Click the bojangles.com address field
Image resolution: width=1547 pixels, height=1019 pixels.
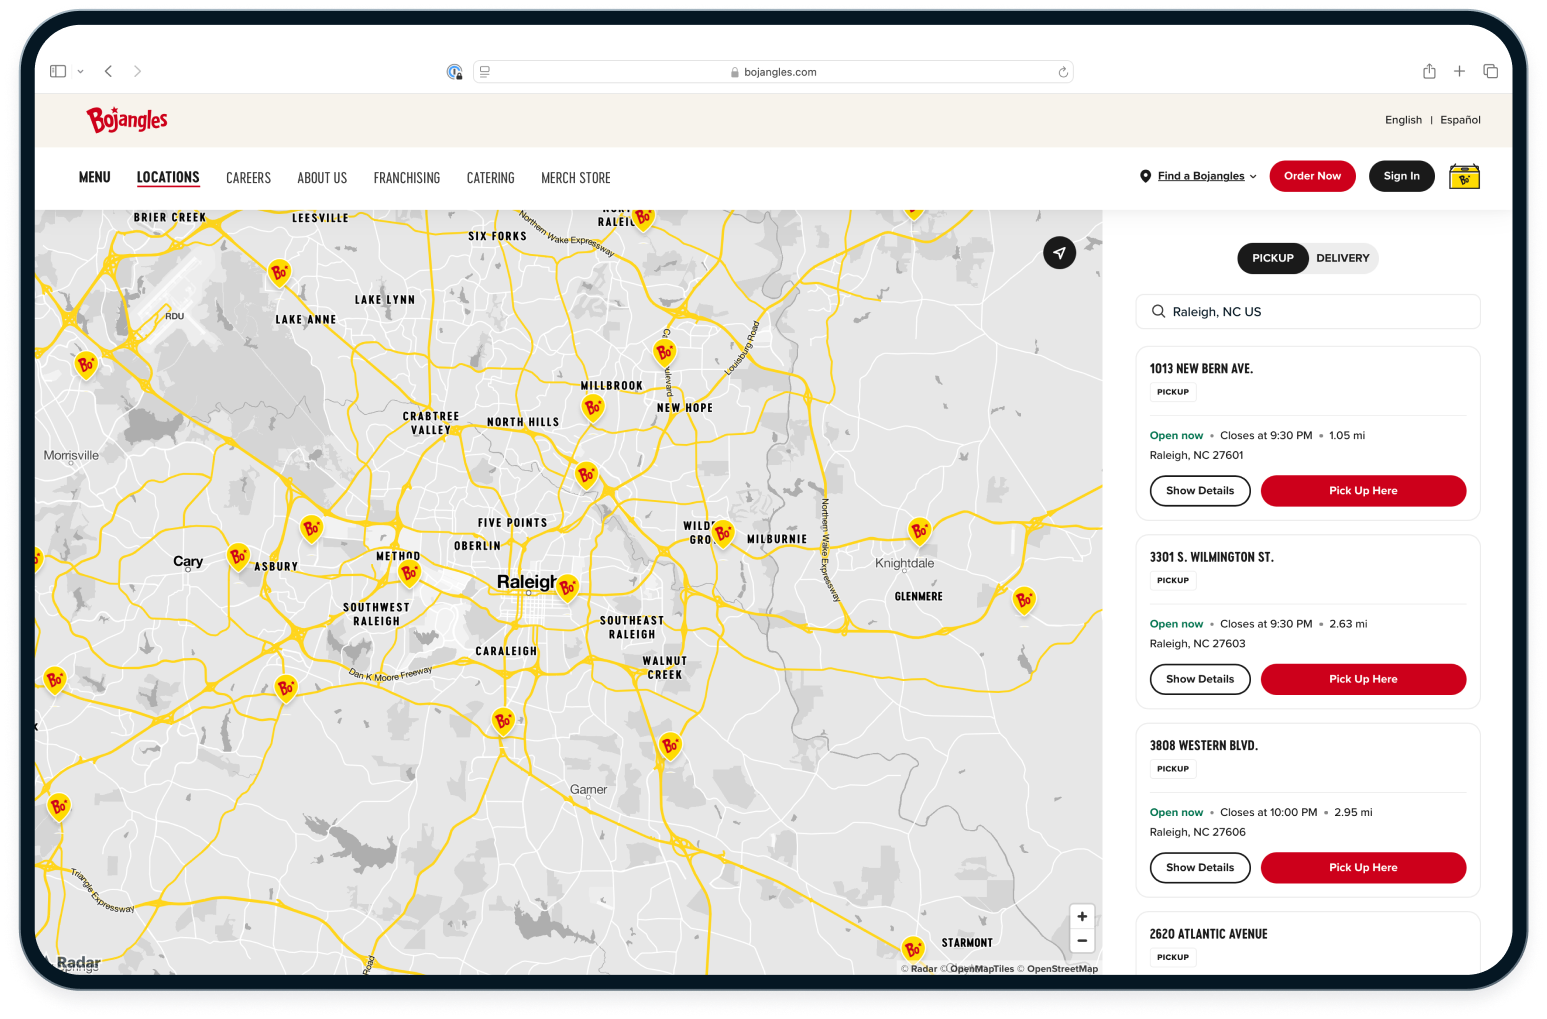pos(773,72)
